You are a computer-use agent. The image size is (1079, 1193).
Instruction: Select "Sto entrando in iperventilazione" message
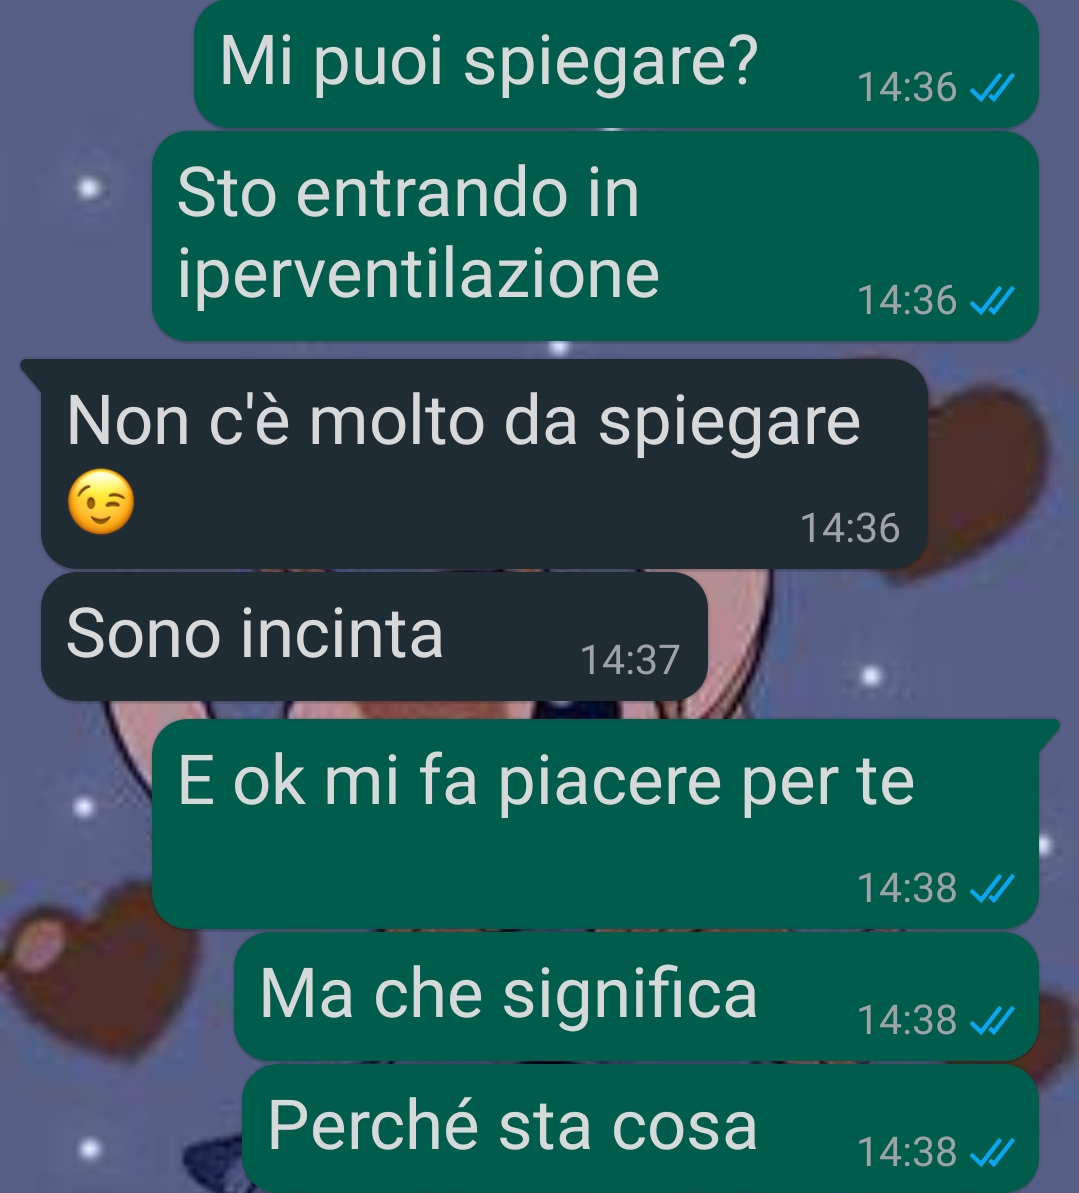[x=596, y=236]
